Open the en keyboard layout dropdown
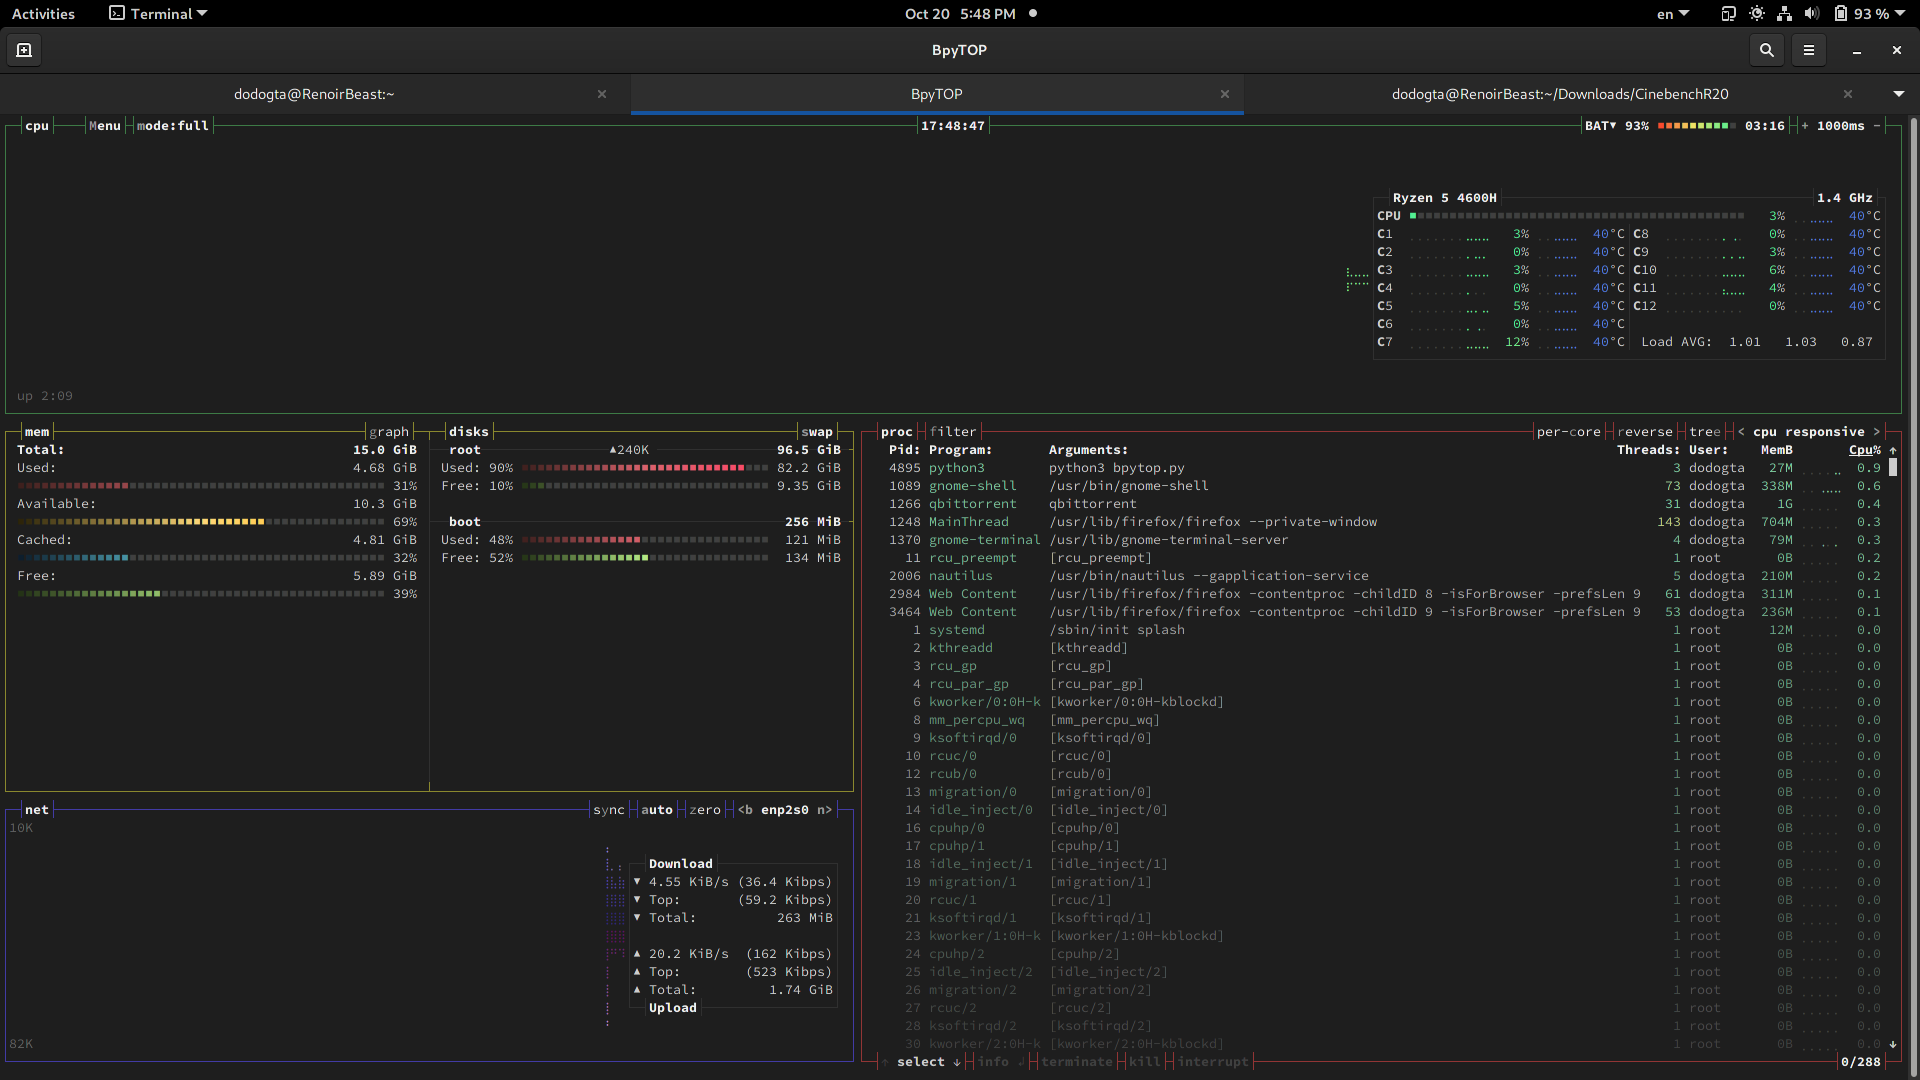 (x=1671, y=13)
